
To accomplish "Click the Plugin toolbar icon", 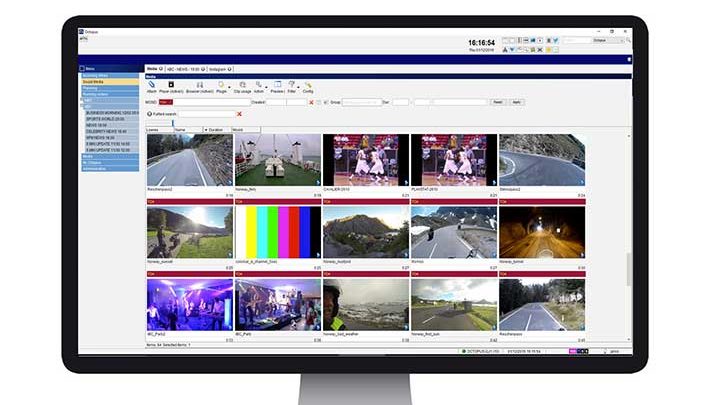I will click(x=221, y=86).
